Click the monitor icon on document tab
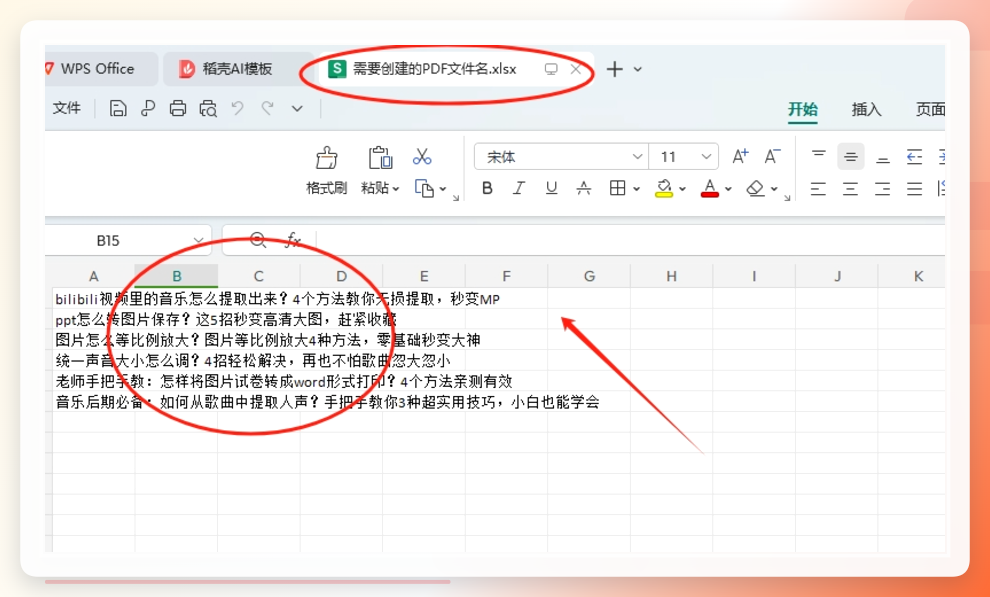 click(551, 69)
